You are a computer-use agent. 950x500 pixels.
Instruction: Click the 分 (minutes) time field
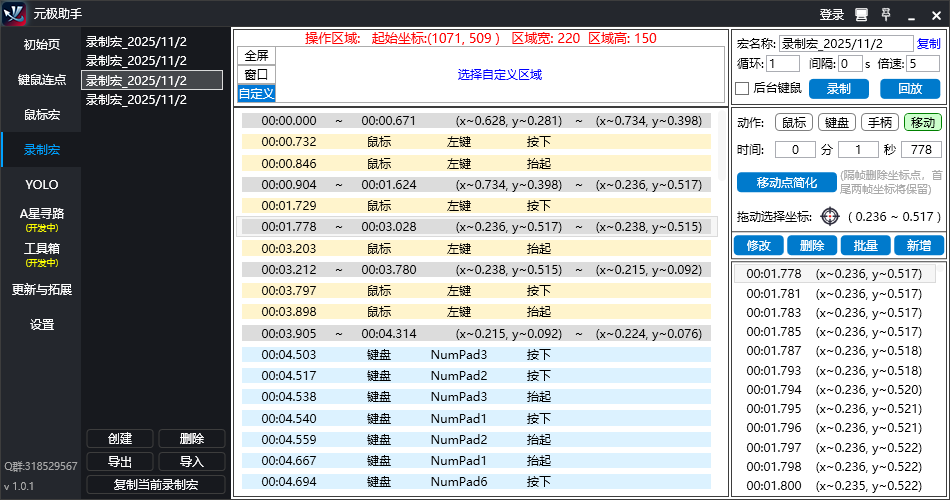click(x=795, y=150)
